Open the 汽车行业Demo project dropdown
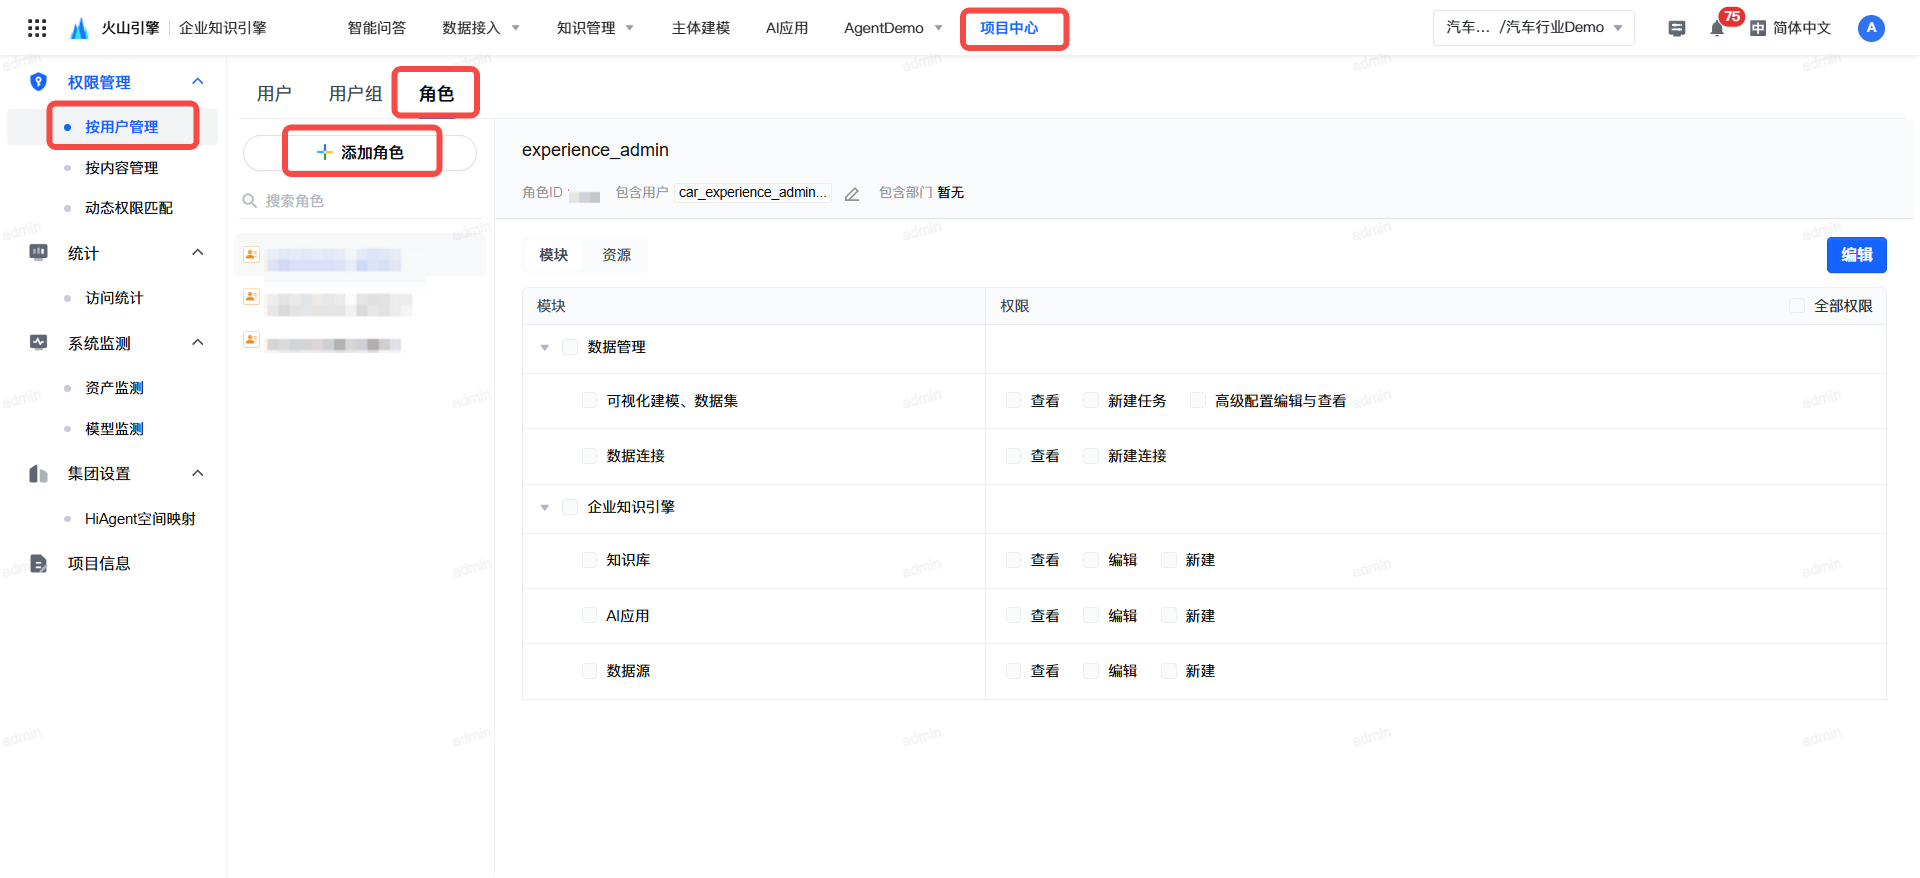 click(1533, 28)
